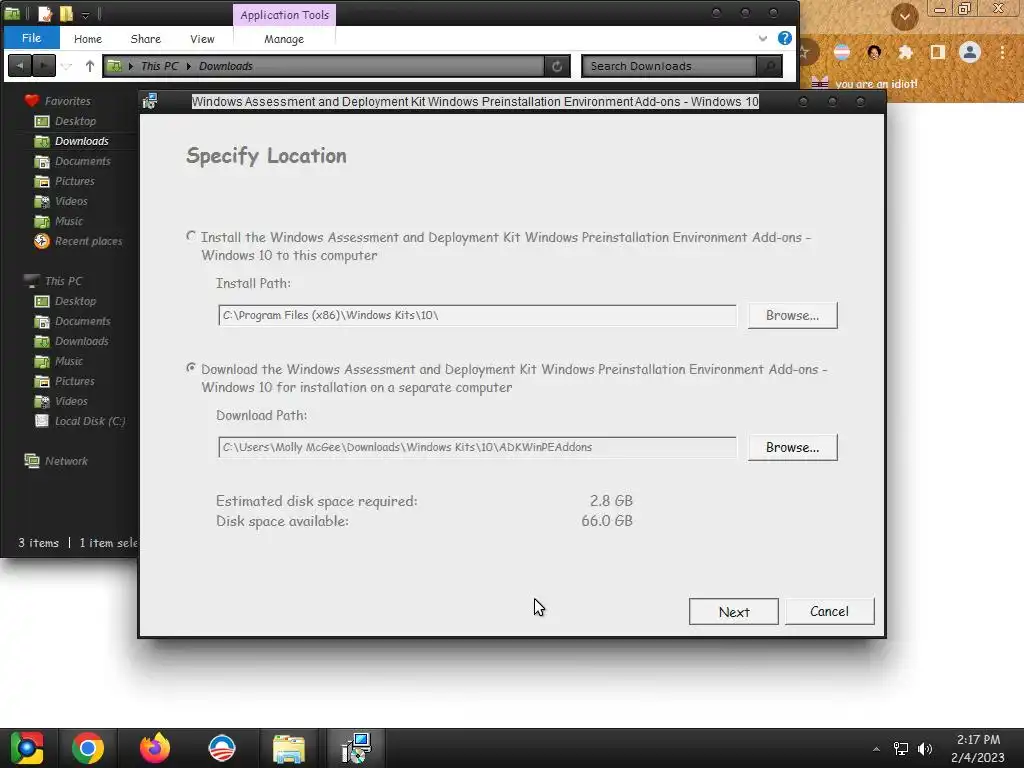
Task: Click the network icon in system tray
Action: coord(901,749)
